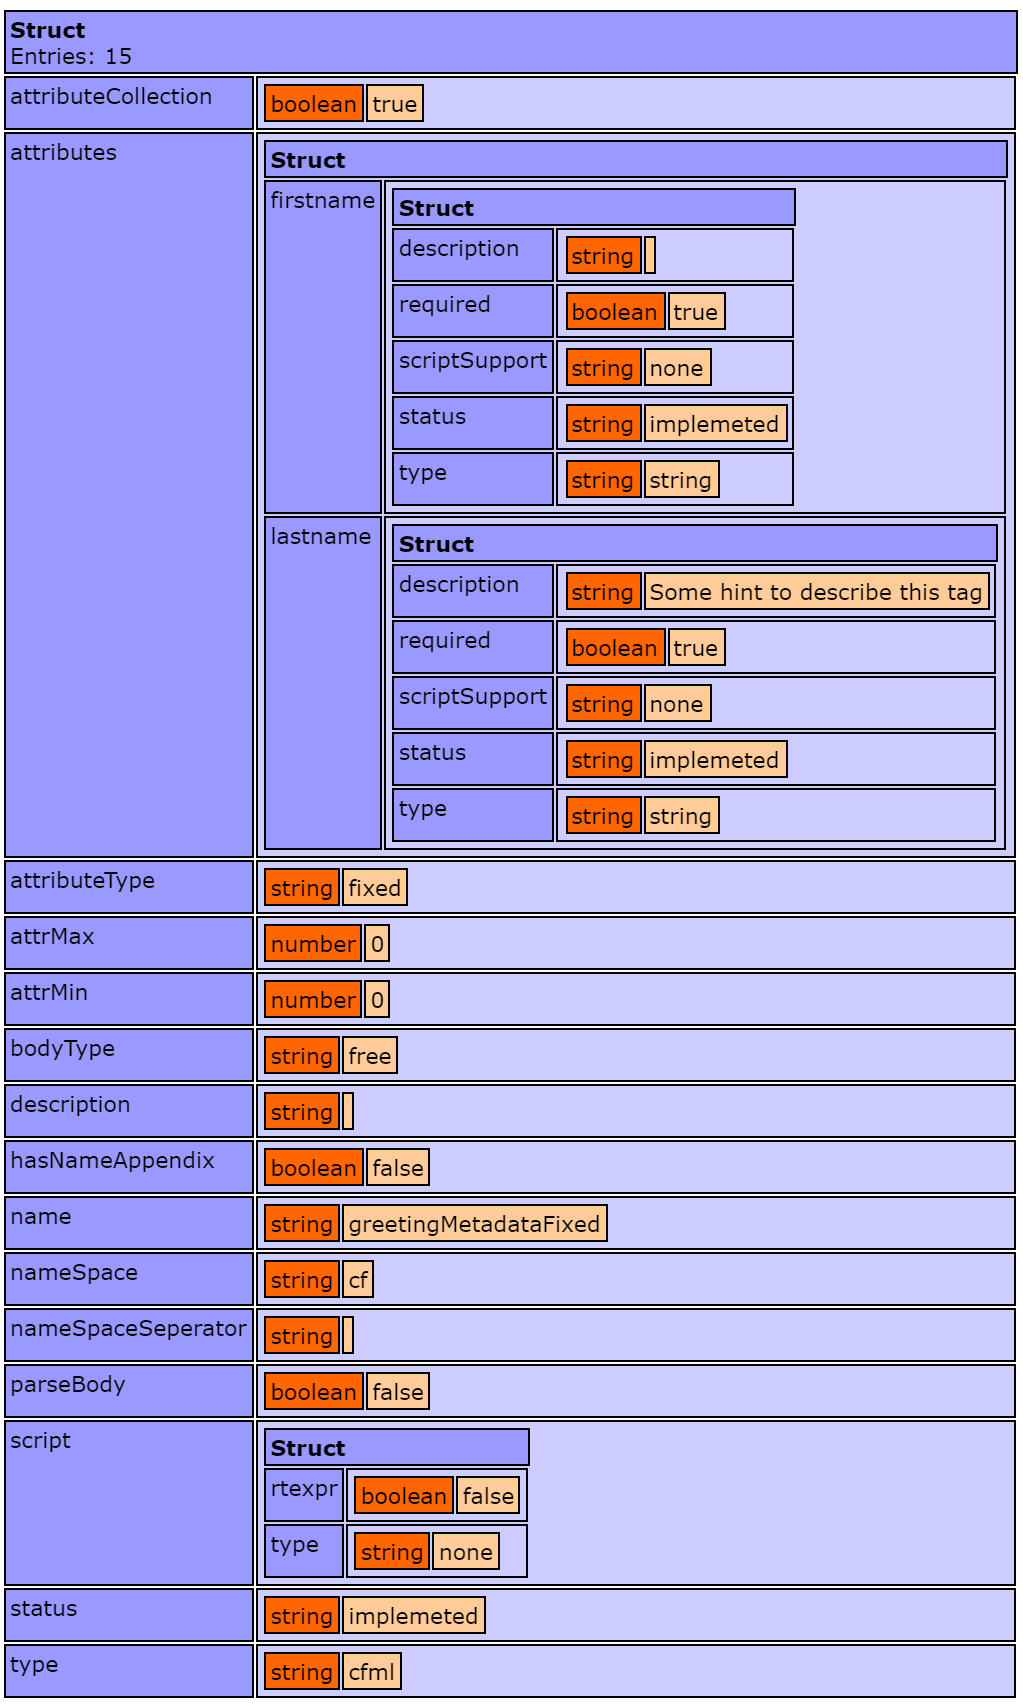Collapse the script Struct header
This screenshot has height=1706, width=1023.
[396, 1448]
